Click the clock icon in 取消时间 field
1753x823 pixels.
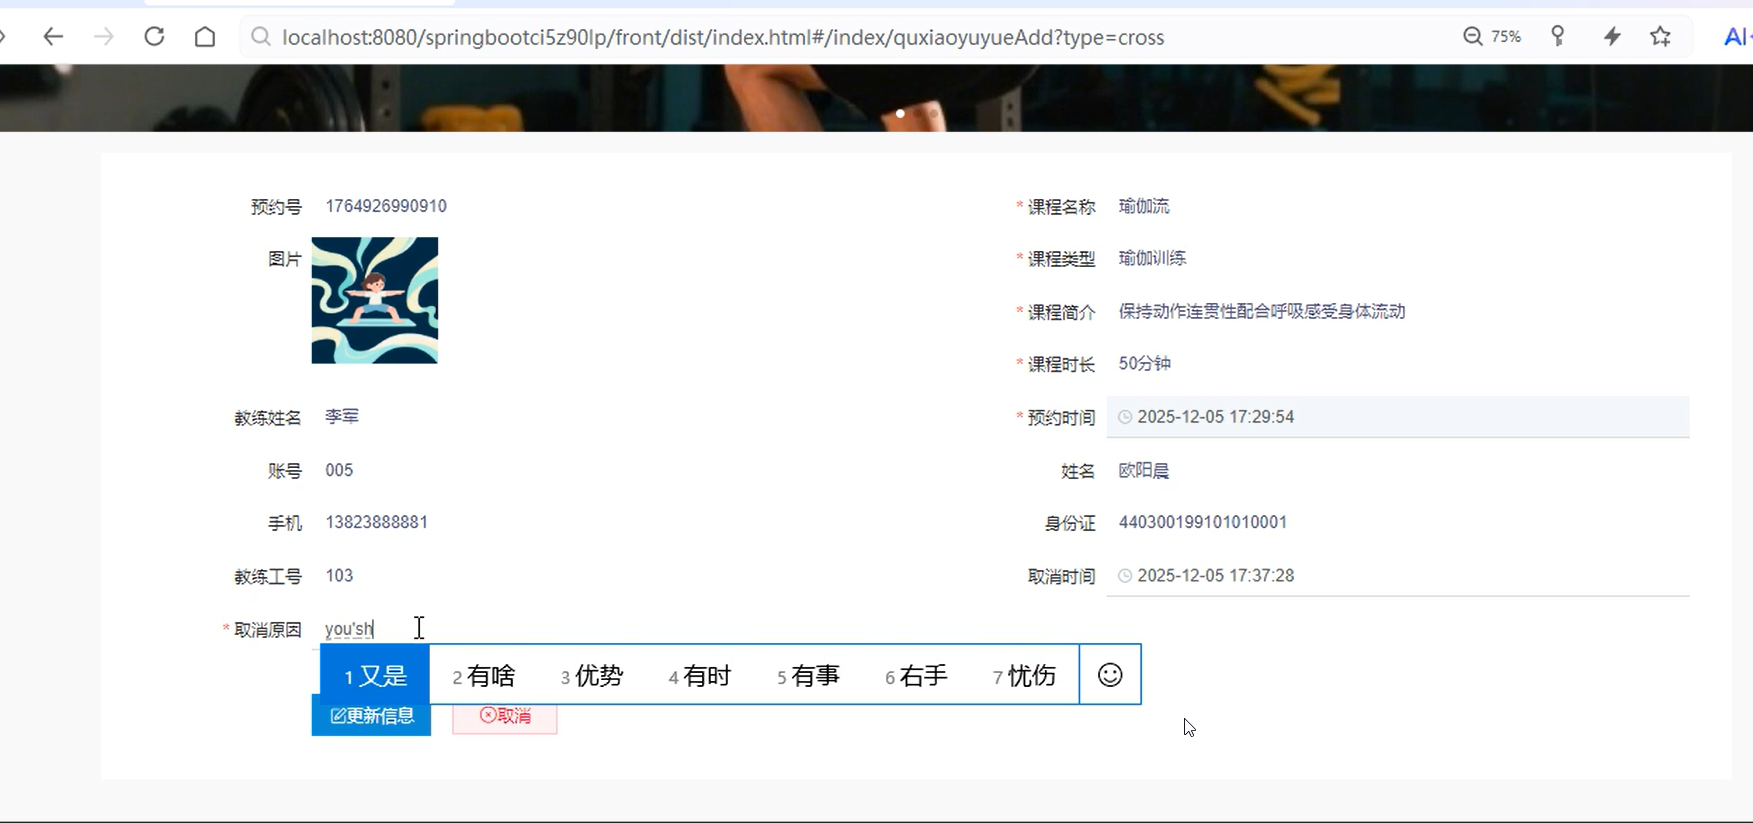1125,576
